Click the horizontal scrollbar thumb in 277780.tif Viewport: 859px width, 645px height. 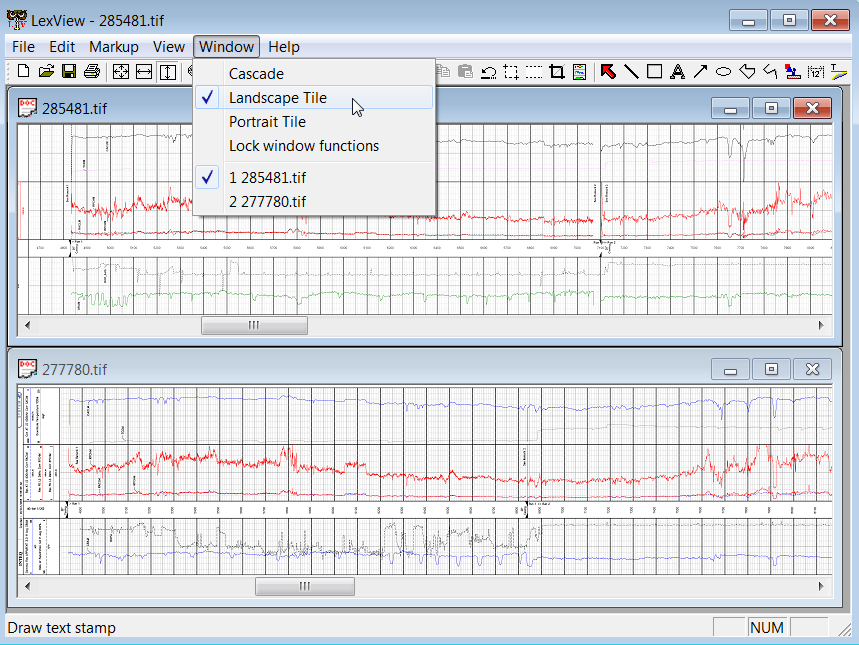305,586
